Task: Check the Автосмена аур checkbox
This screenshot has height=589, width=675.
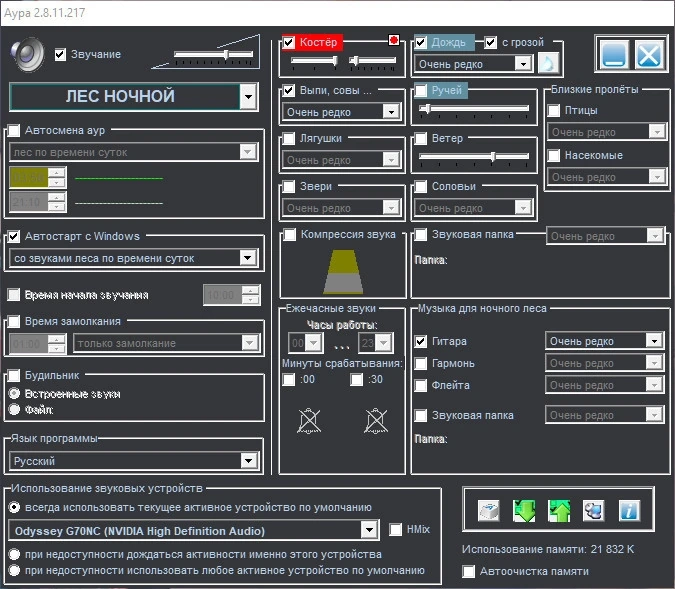Action: point(14,130)
